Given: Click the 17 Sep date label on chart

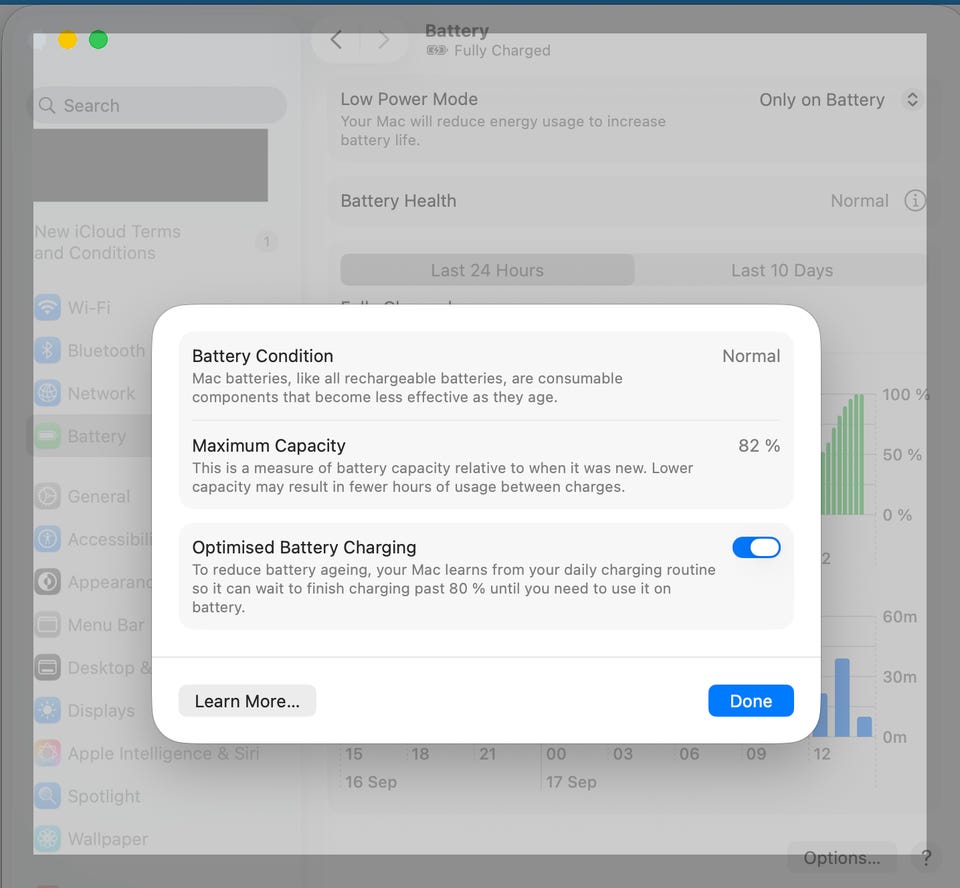Looking at the screenshot, I should coord(571,782).
